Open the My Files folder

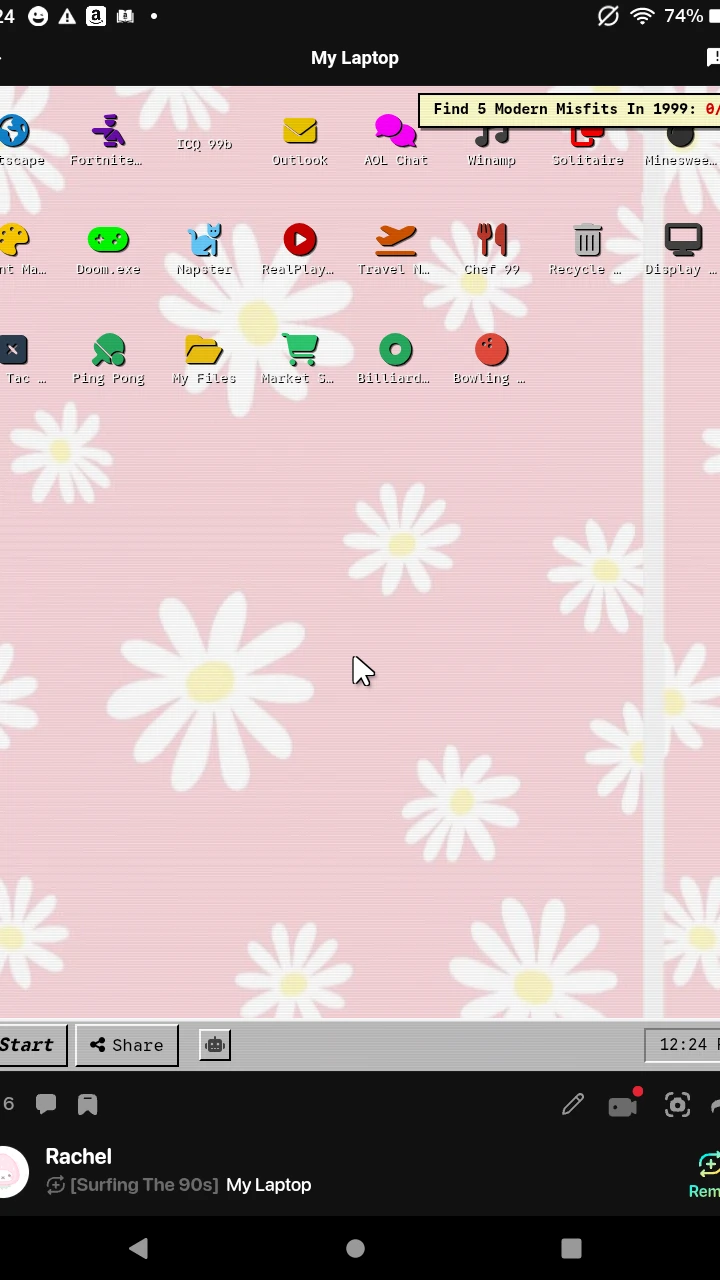point(204,350)
